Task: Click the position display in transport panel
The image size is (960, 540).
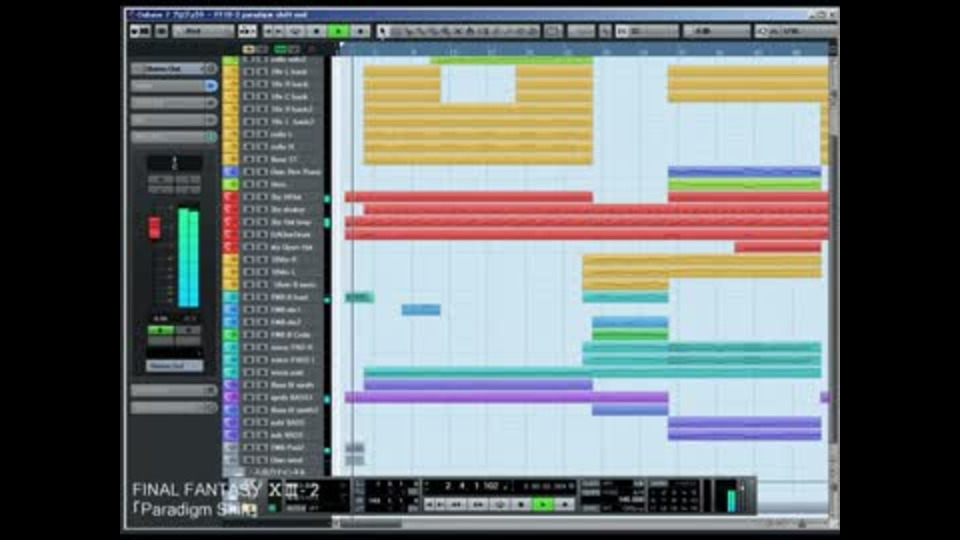Action: [471, 487]
